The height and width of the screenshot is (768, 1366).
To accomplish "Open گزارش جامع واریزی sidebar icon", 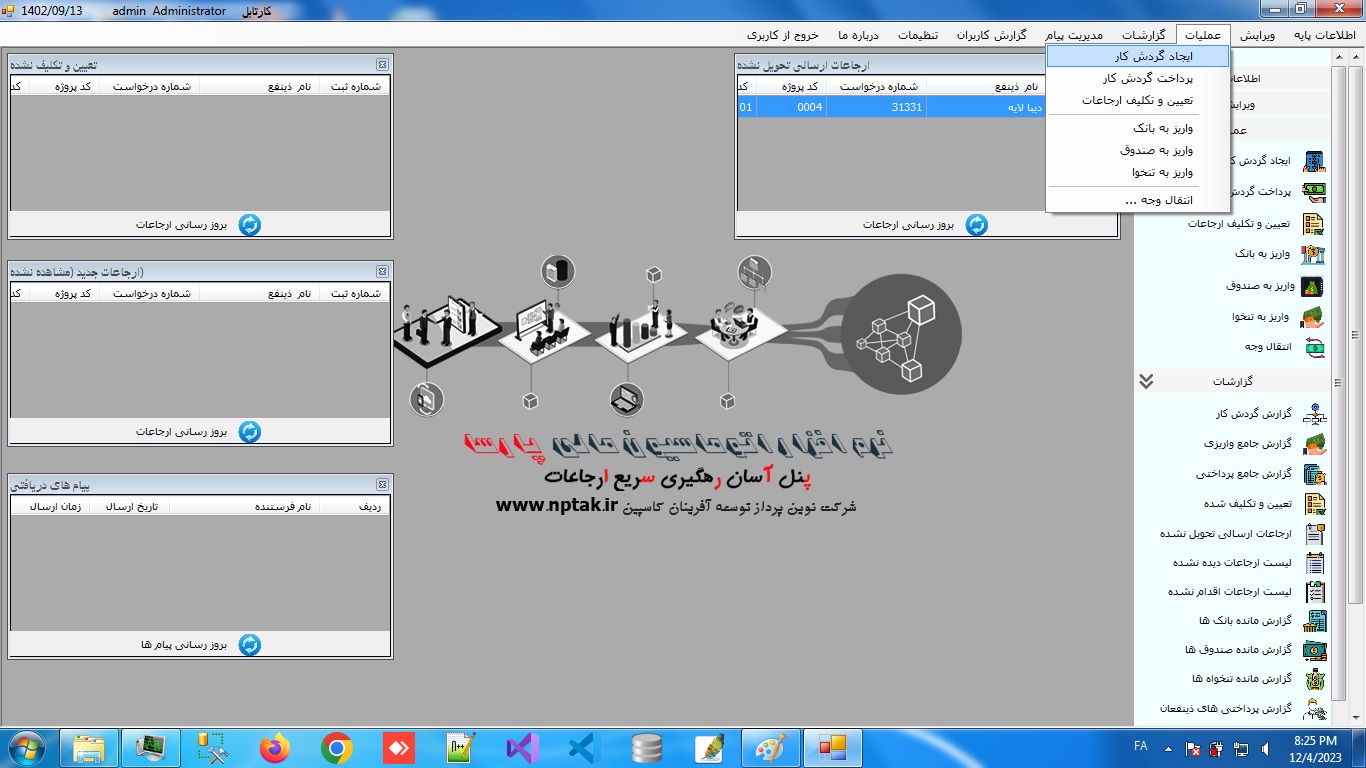I will [1313, 444].
